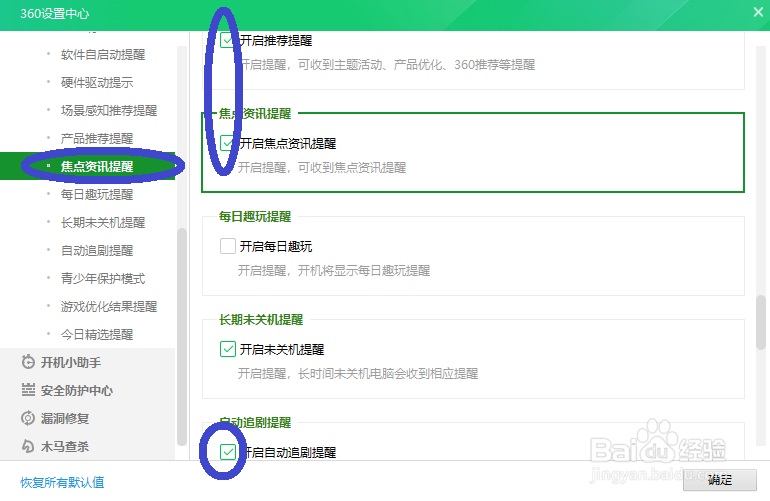The image size is (770, 501).
Task: Open the 安全防护中心 section icon
Action: click(x=28, y=390)
